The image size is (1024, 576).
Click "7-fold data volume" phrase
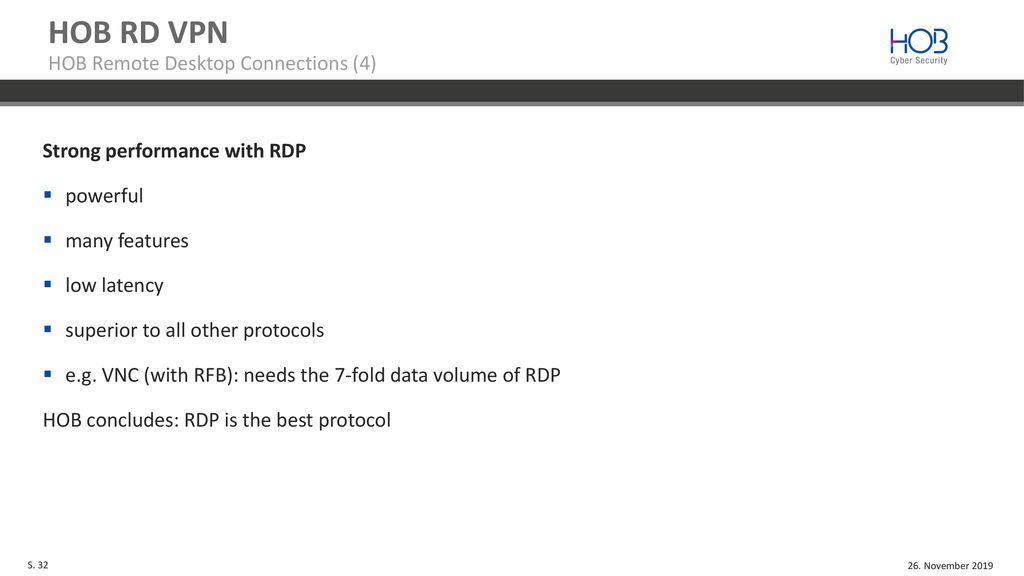tap(415, 376)
